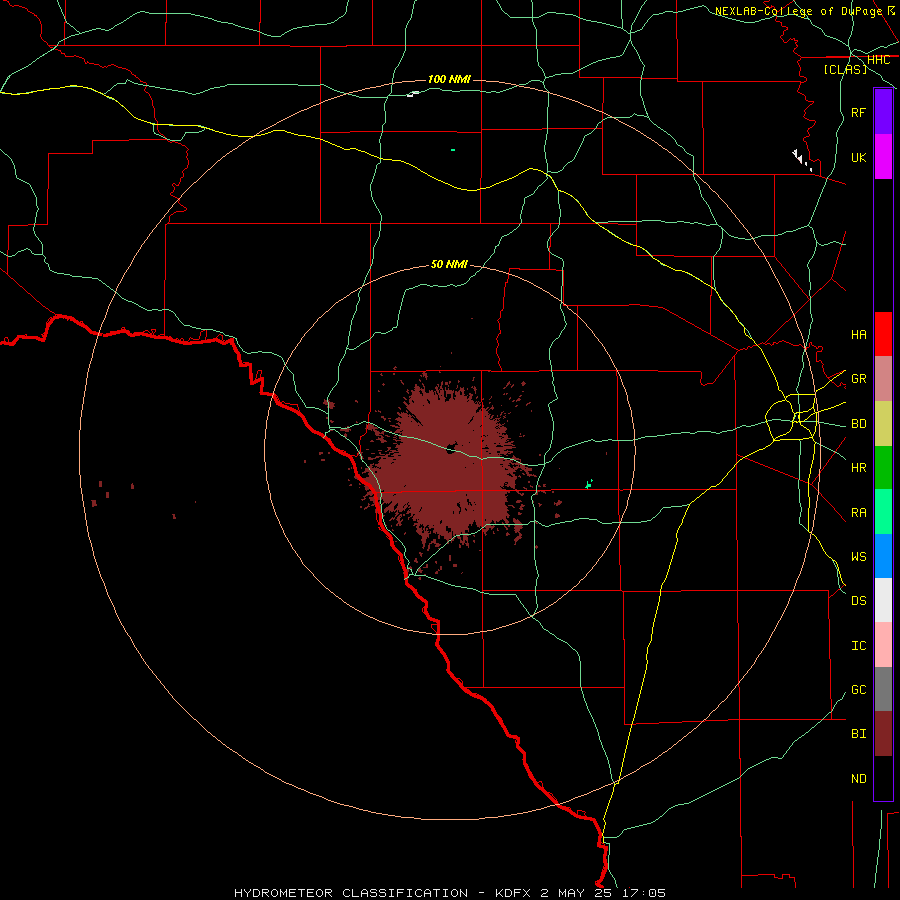Click the HR legend label
900x900 pixels.
[x=858, y=468]
